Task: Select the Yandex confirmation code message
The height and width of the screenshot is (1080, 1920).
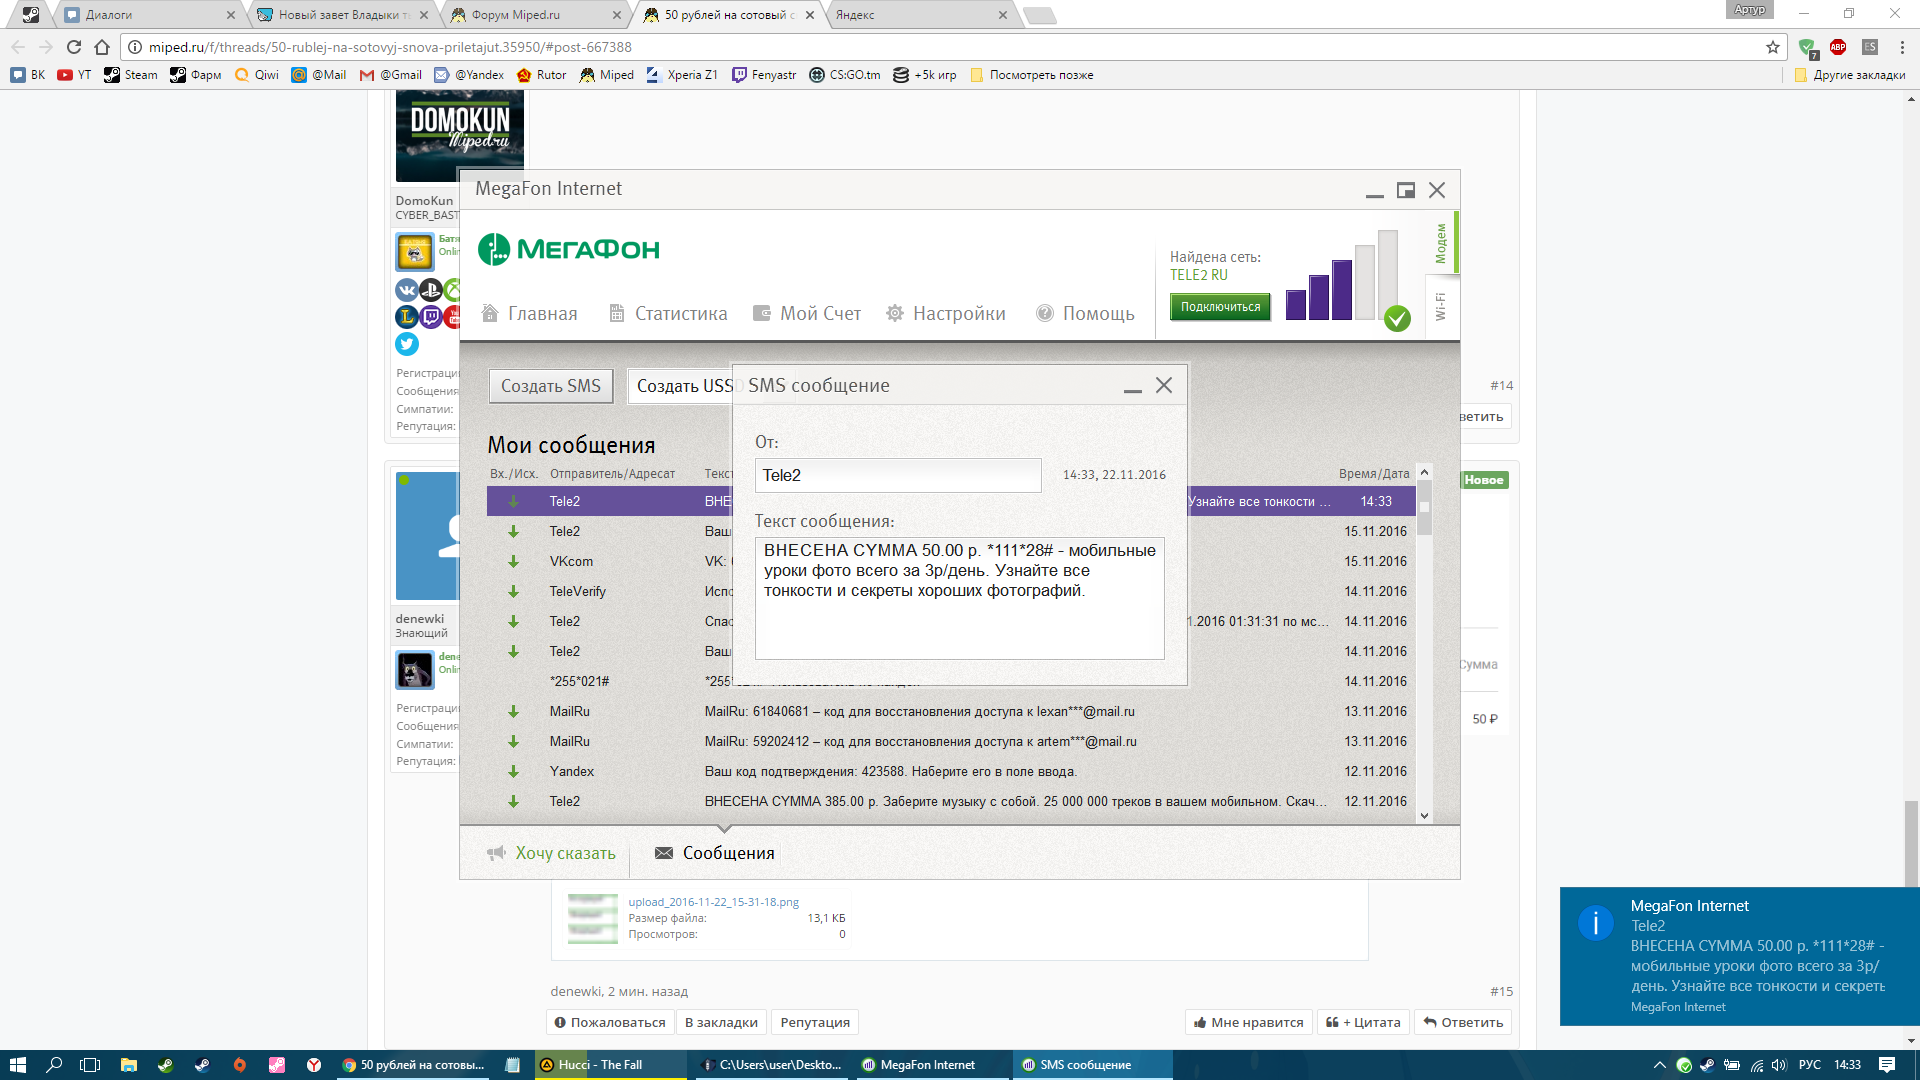Action: [950, 771]
